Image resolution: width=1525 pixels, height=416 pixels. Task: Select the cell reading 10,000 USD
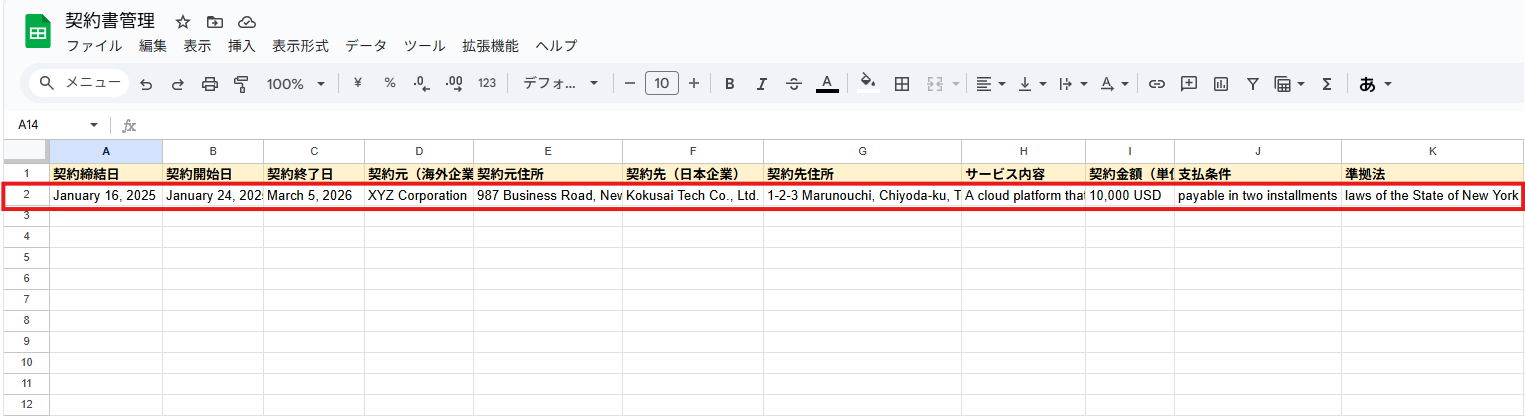point(1130,196)
